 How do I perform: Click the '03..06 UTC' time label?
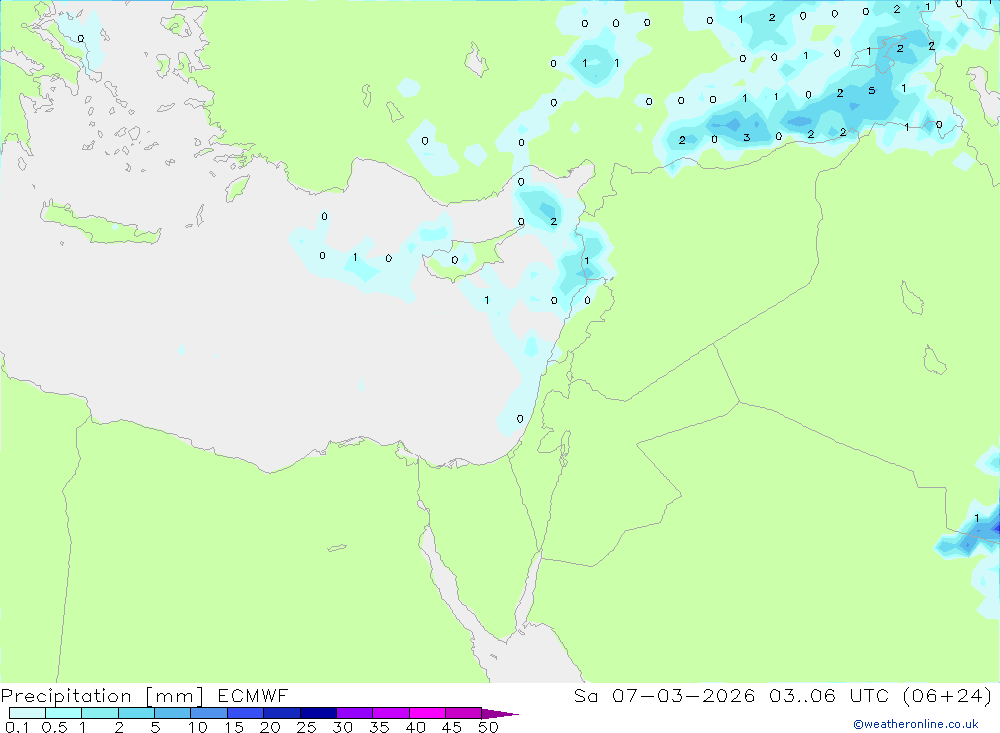point(828,695)
